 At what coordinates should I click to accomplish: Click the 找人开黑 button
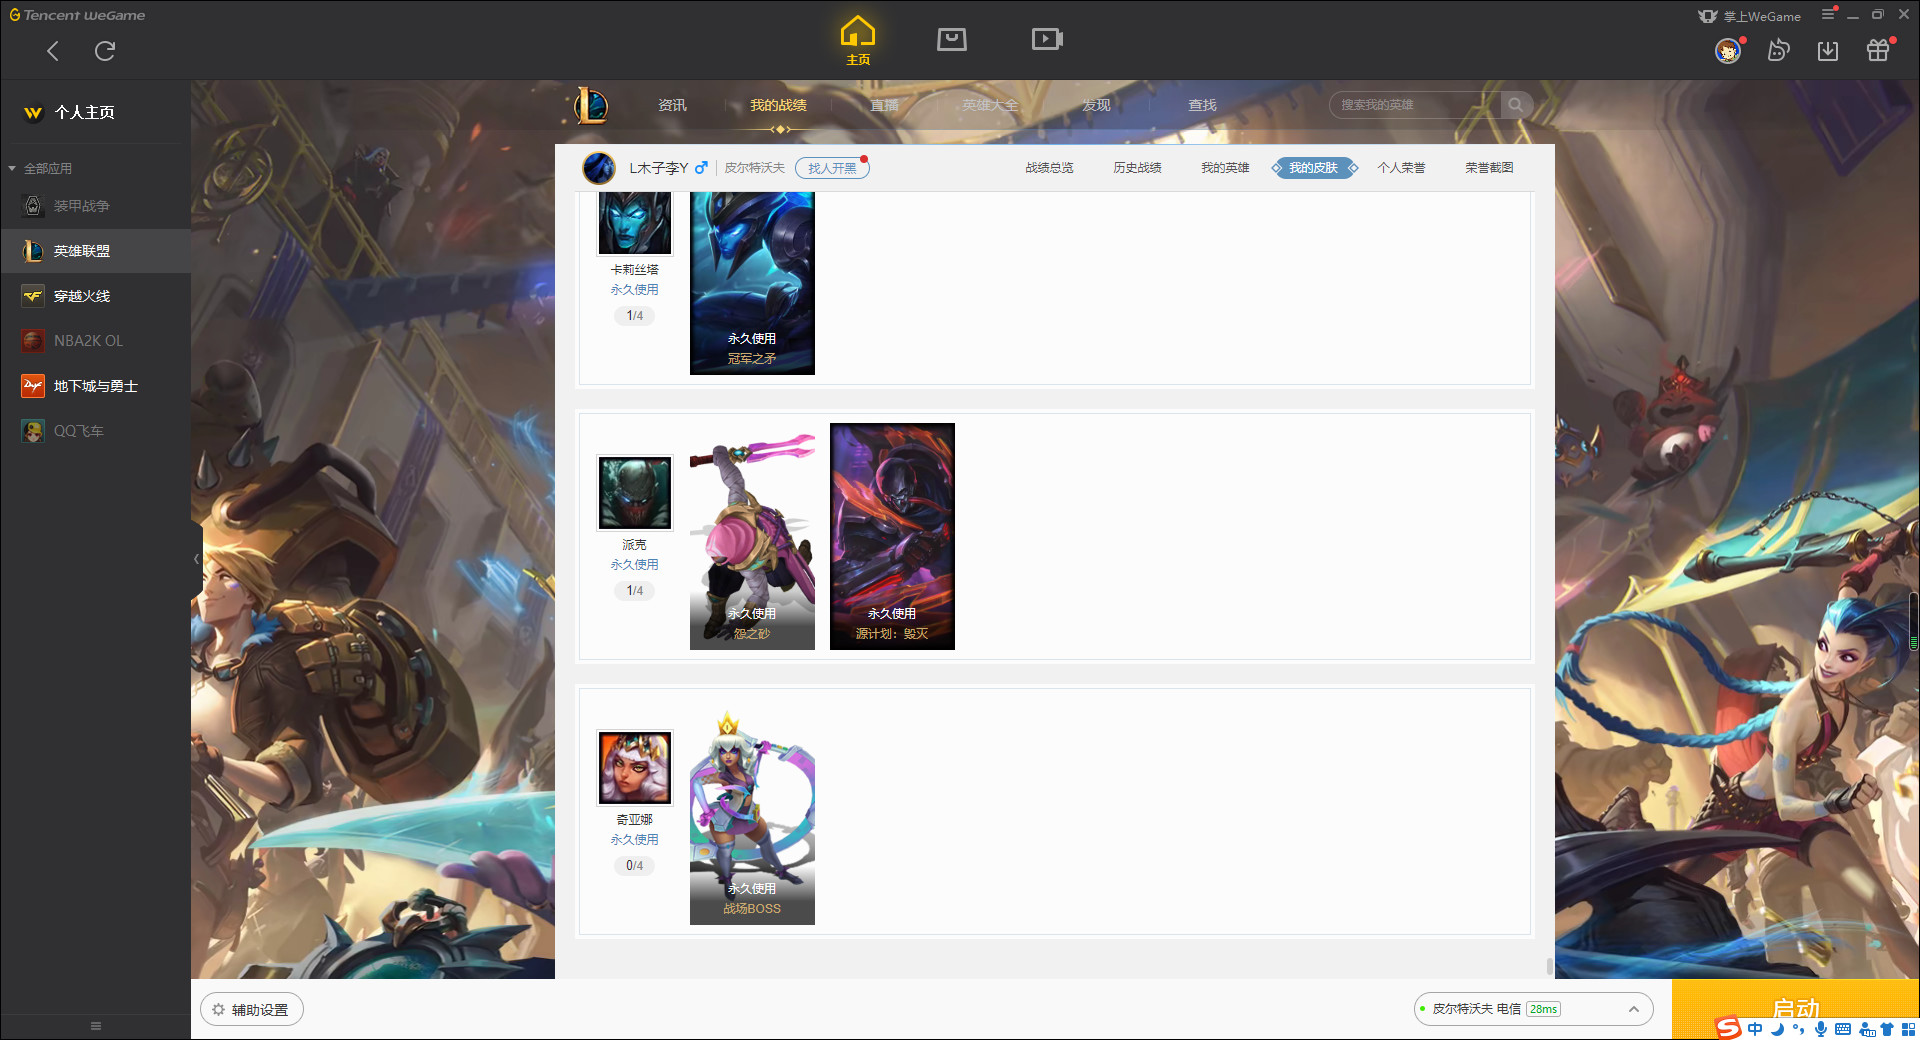[832, 168]
